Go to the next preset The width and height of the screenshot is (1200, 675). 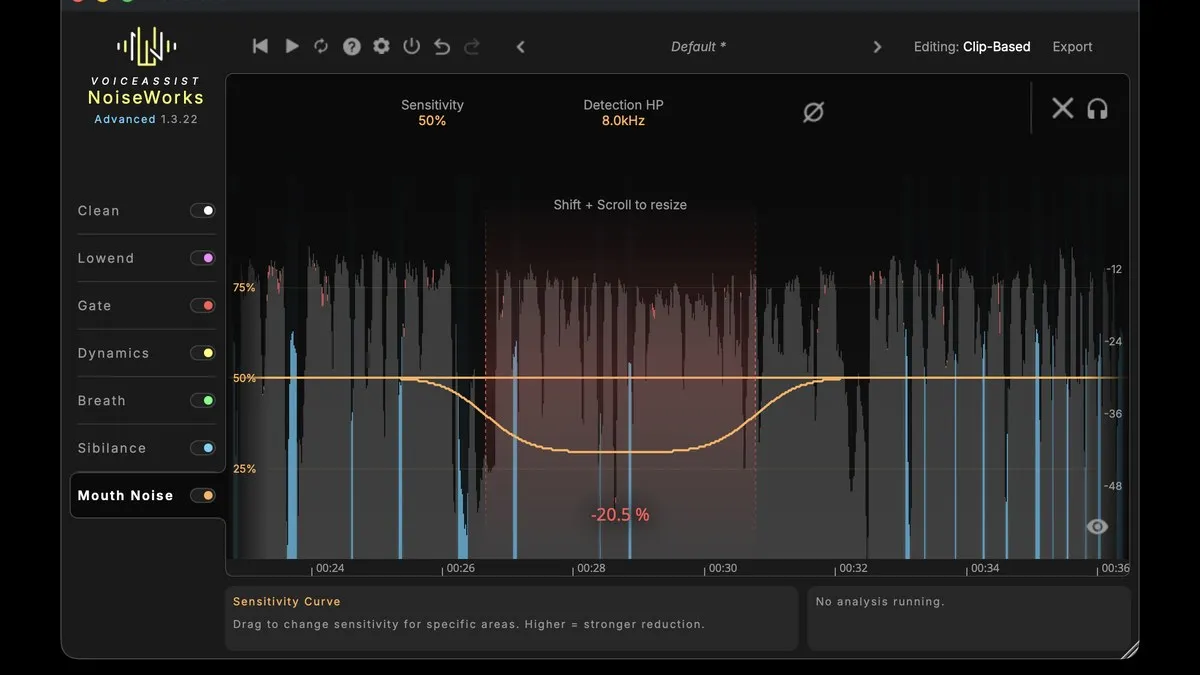877,47
